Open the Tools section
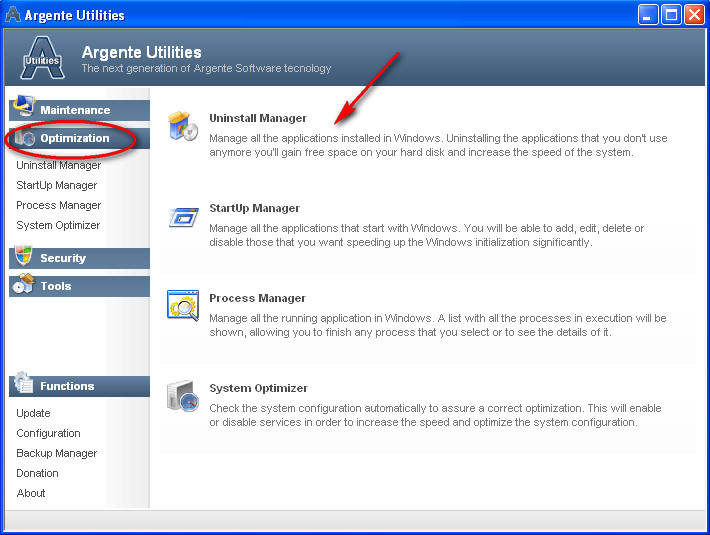Viewport: 710px width, 535px height. (x=79, y=287)
